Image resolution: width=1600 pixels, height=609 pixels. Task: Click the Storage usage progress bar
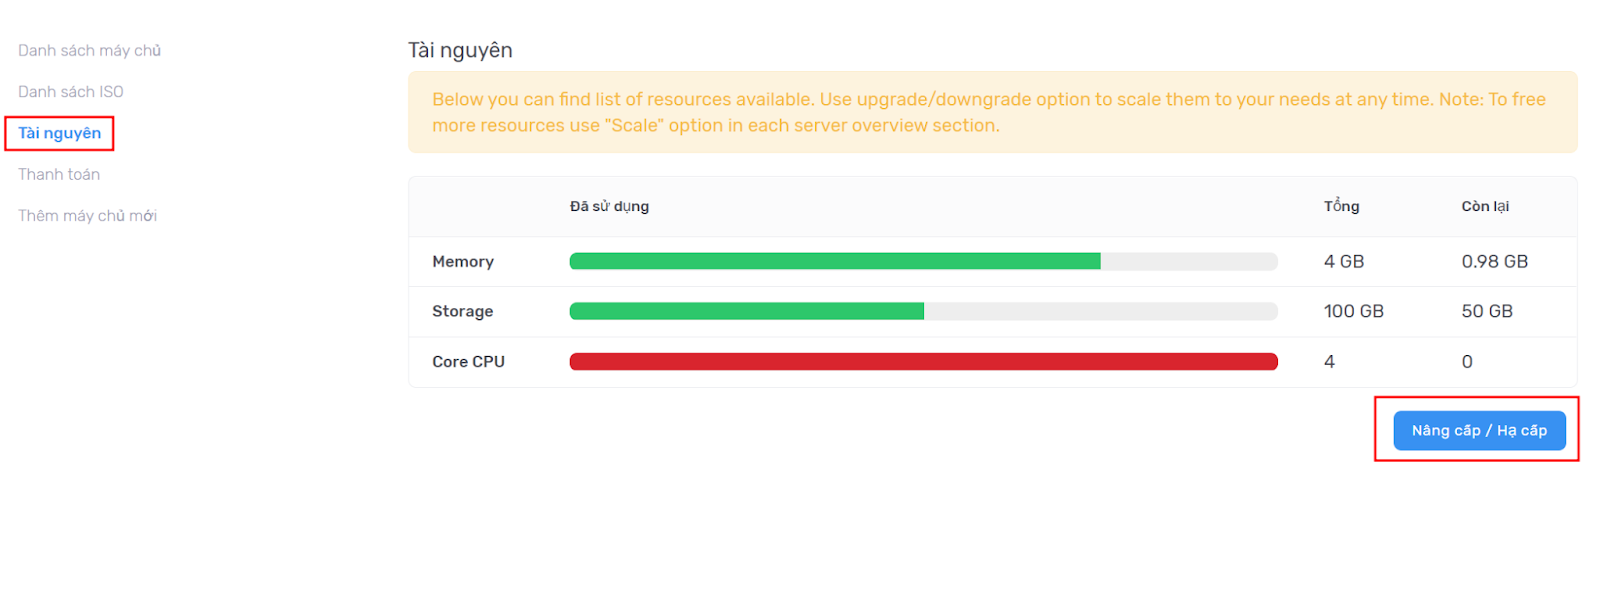click(923, 311)
